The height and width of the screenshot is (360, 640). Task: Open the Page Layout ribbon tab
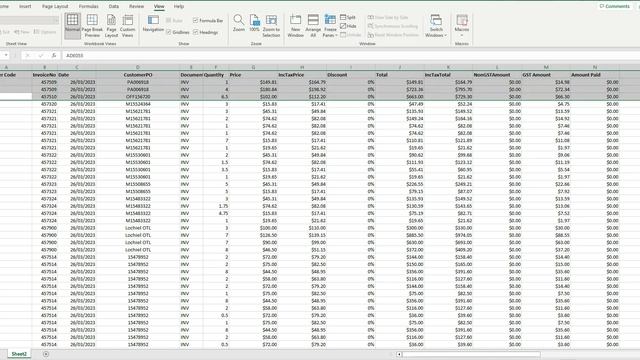pyautogui.click(x=55, y=6)
